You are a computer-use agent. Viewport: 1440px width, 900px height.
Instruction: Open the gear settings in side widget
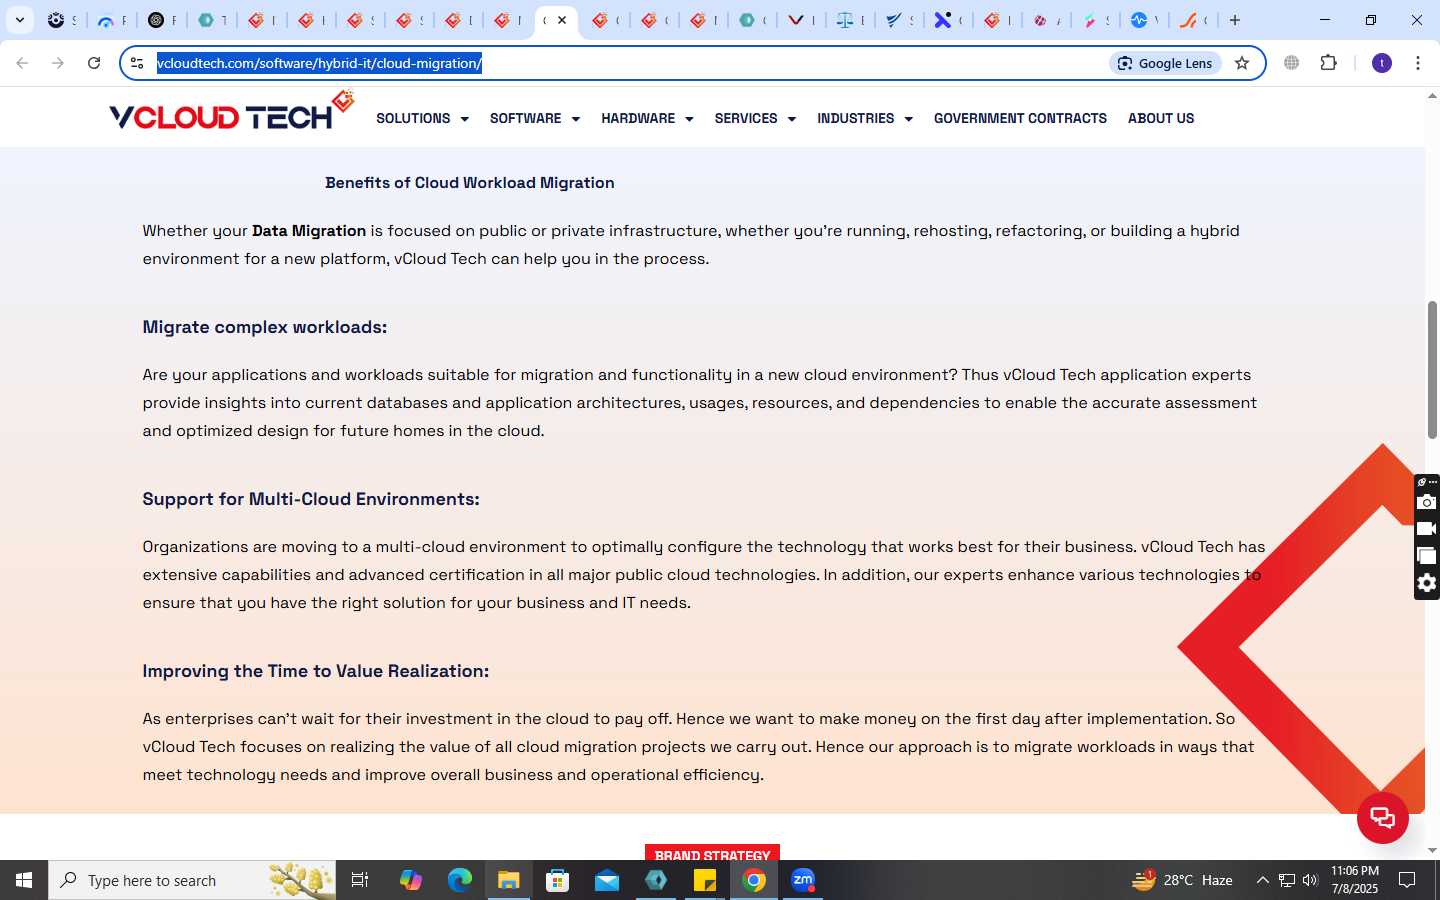click(1427, 583)
